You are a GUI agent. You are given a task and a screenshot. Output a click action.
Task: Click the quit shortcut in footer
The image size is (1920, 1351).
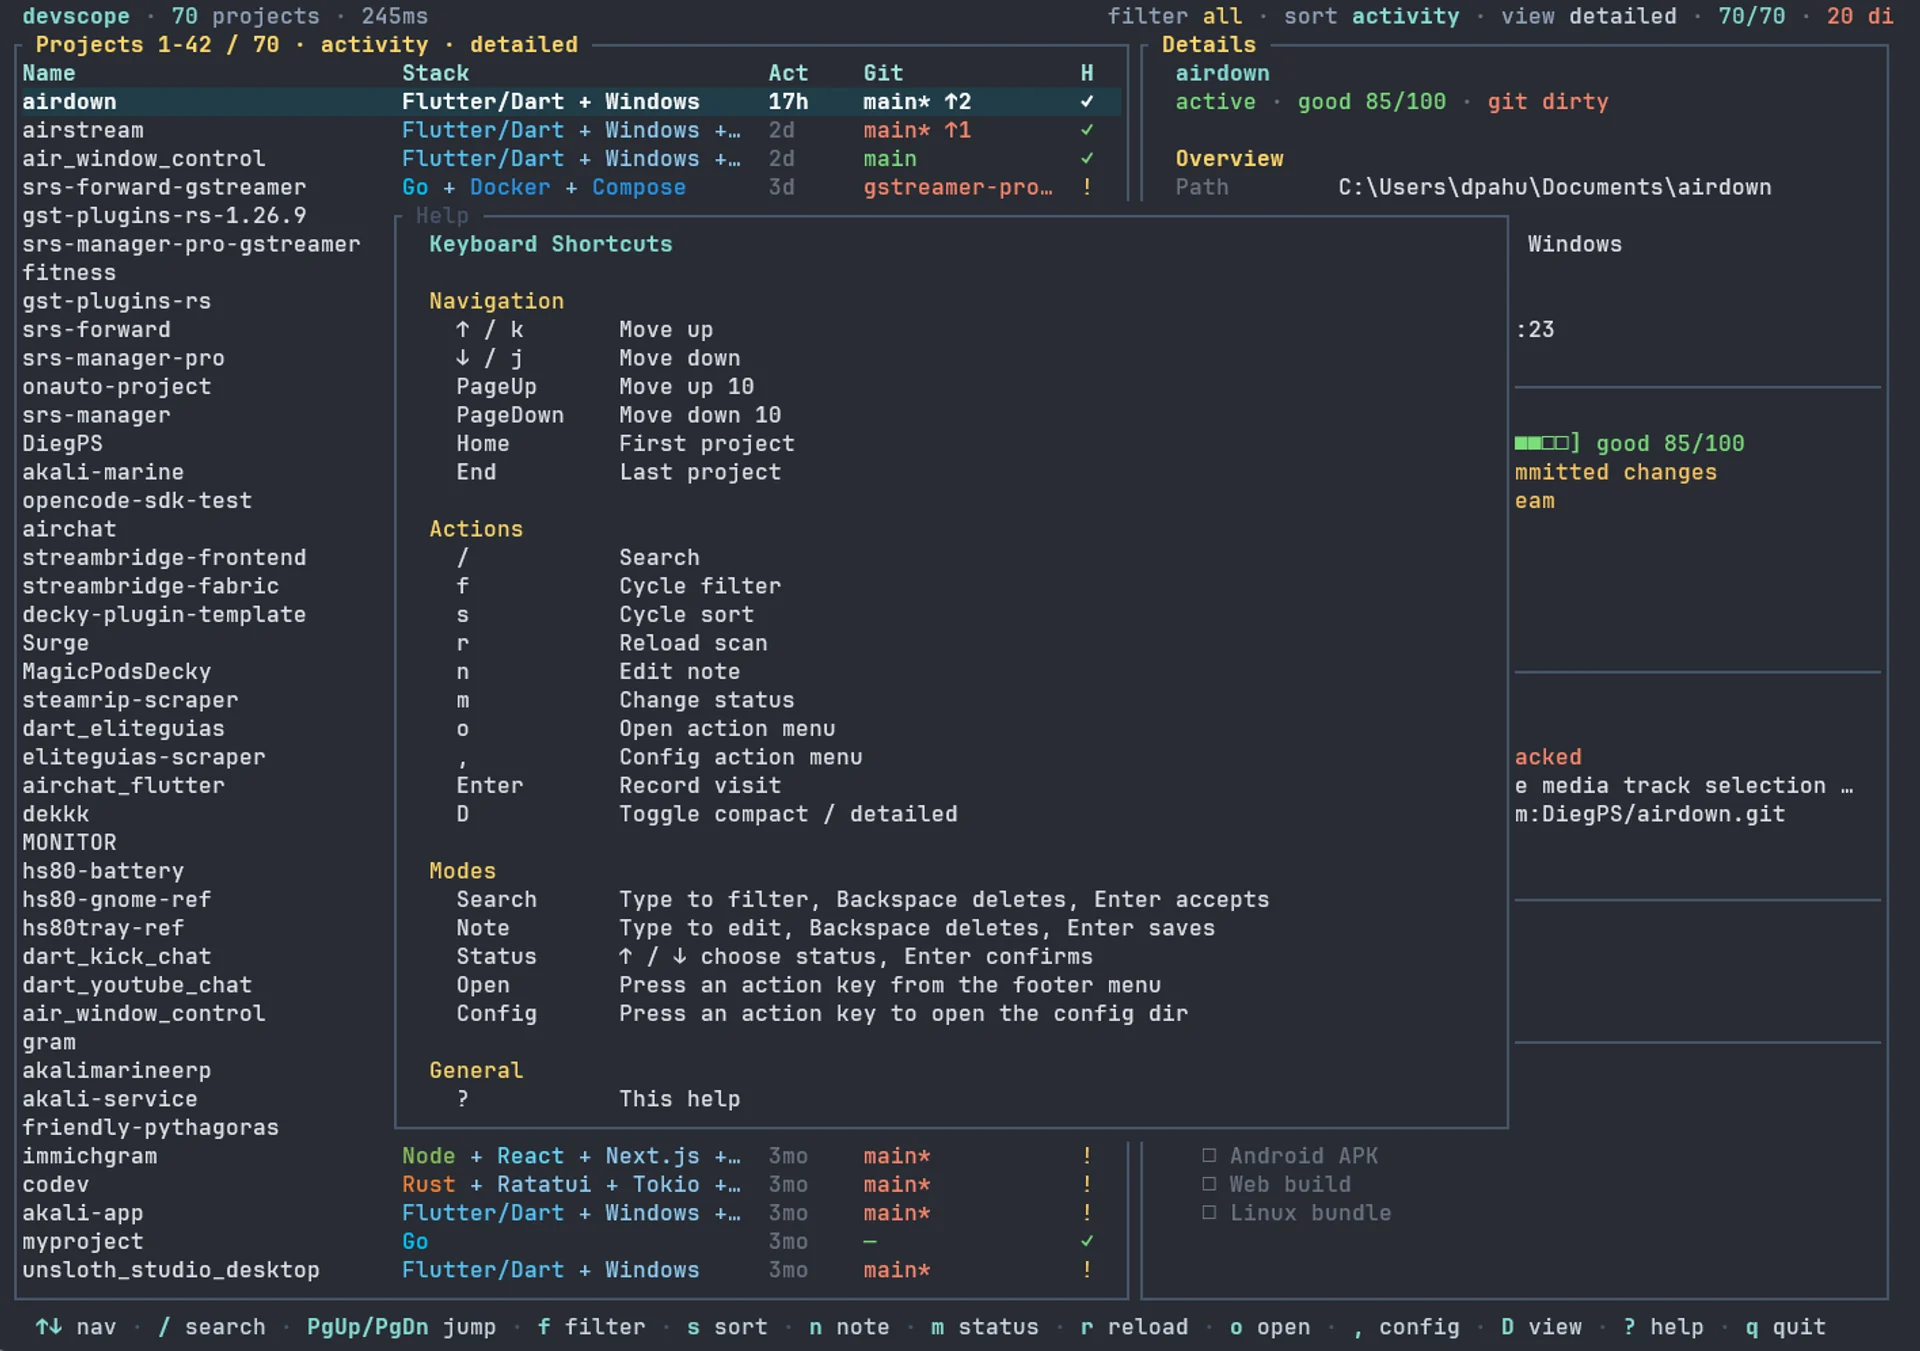point(1785,1327)
